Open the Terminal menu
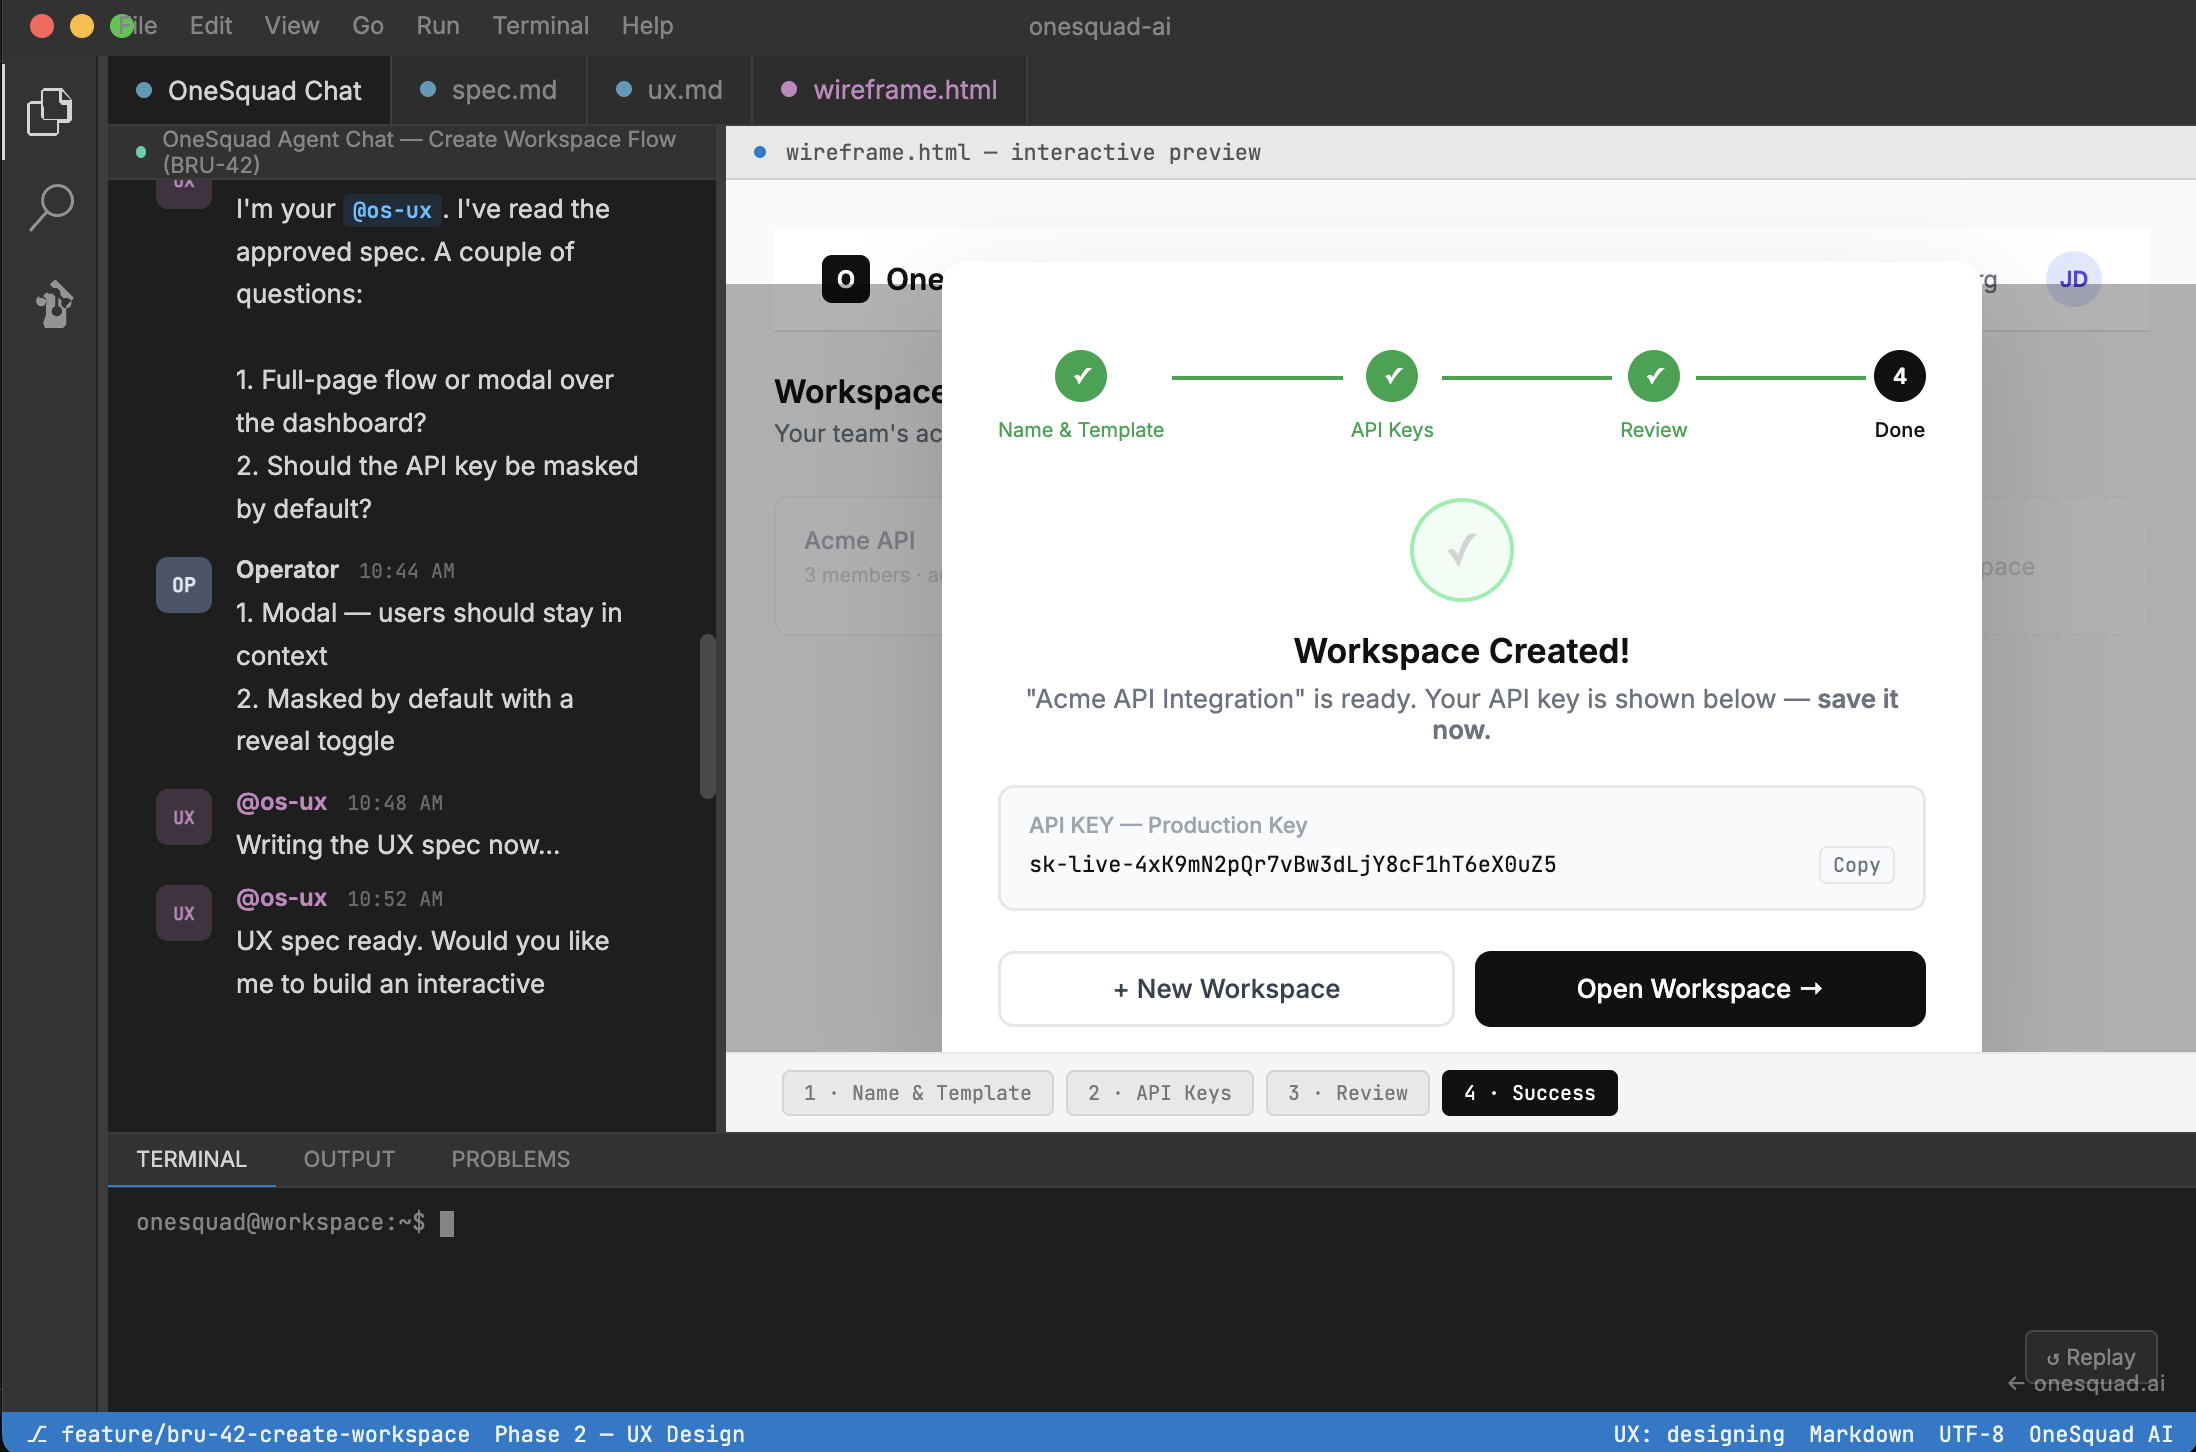The width and height of the screenshot is (2196, 1452). coord(540,26)
